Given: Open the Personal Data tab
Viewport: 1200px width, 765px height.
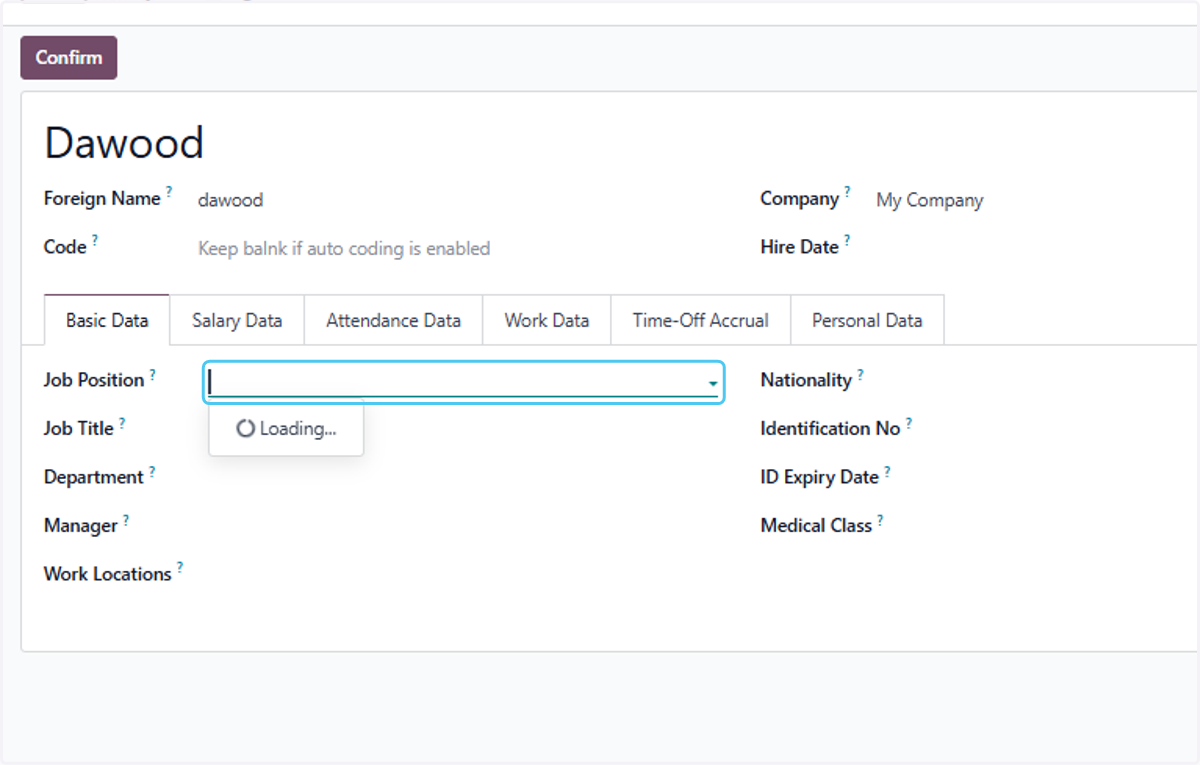Looking at the screenshot, I should coord(867,321).
